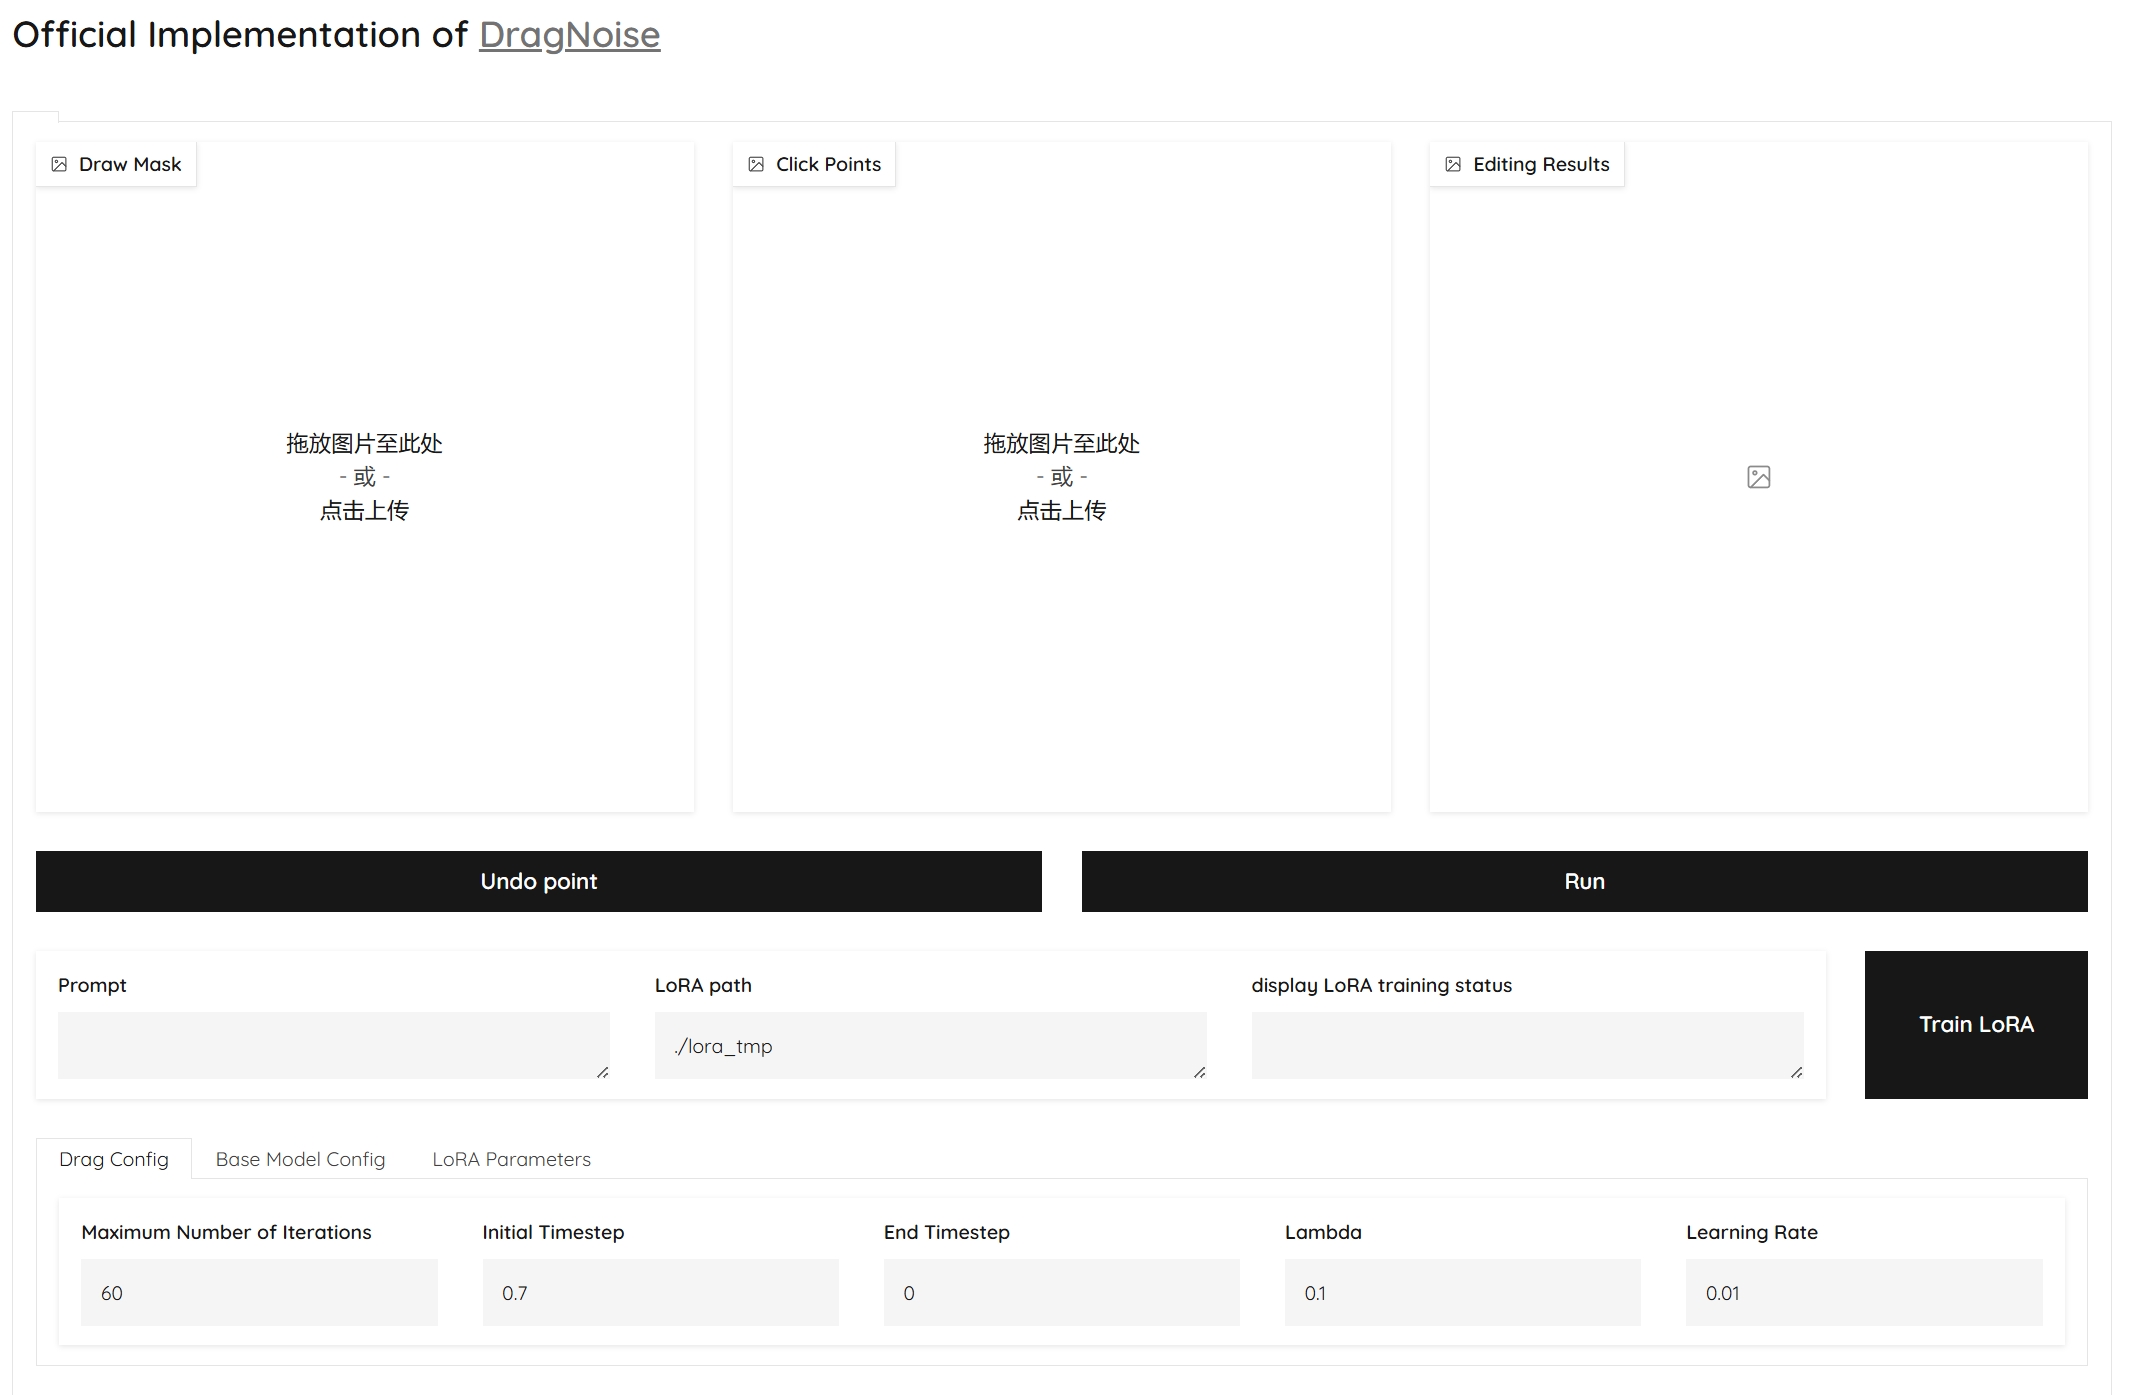Click the Train LoRA button

tap(1975, 1024)
